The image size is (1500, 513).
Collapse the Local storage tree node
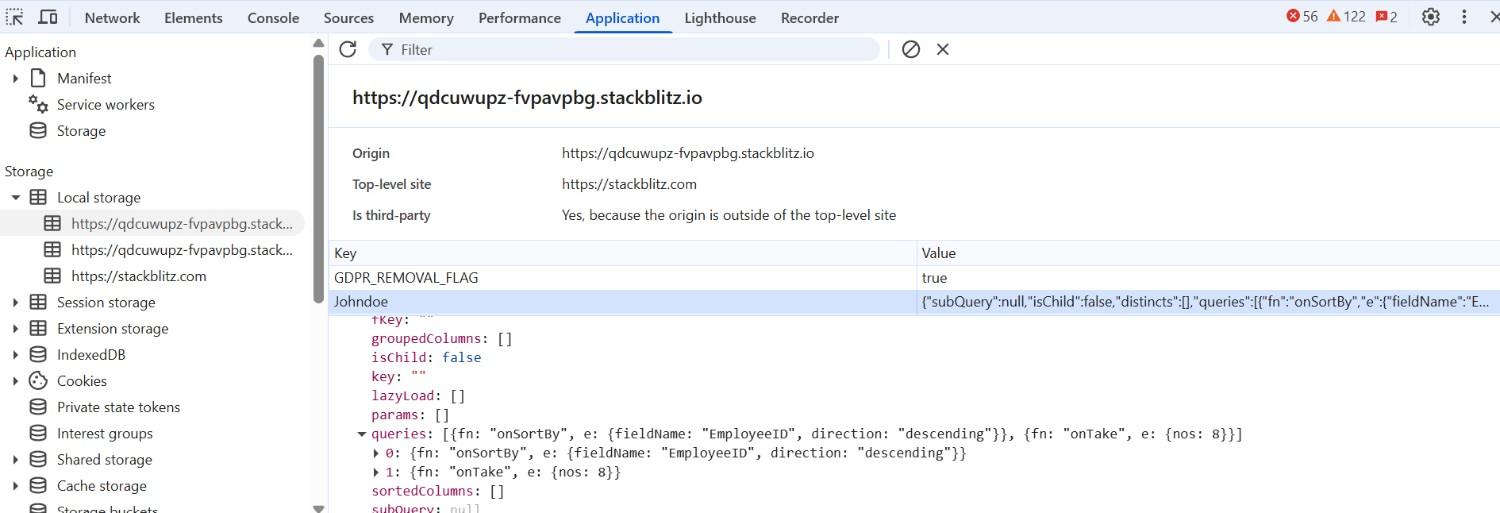tap(15, 198)
